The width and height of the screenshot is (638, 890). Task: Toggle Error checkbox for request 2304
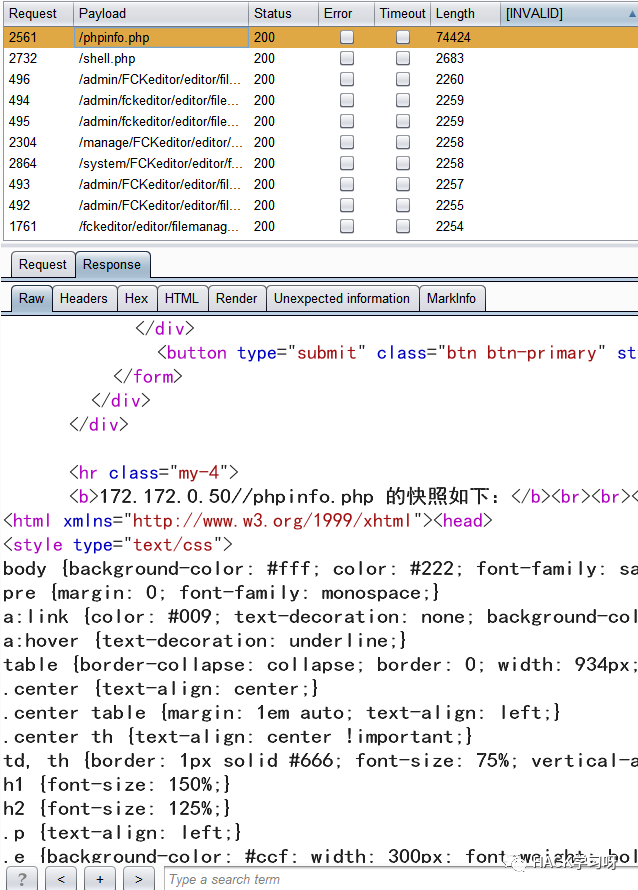[347, 142]
